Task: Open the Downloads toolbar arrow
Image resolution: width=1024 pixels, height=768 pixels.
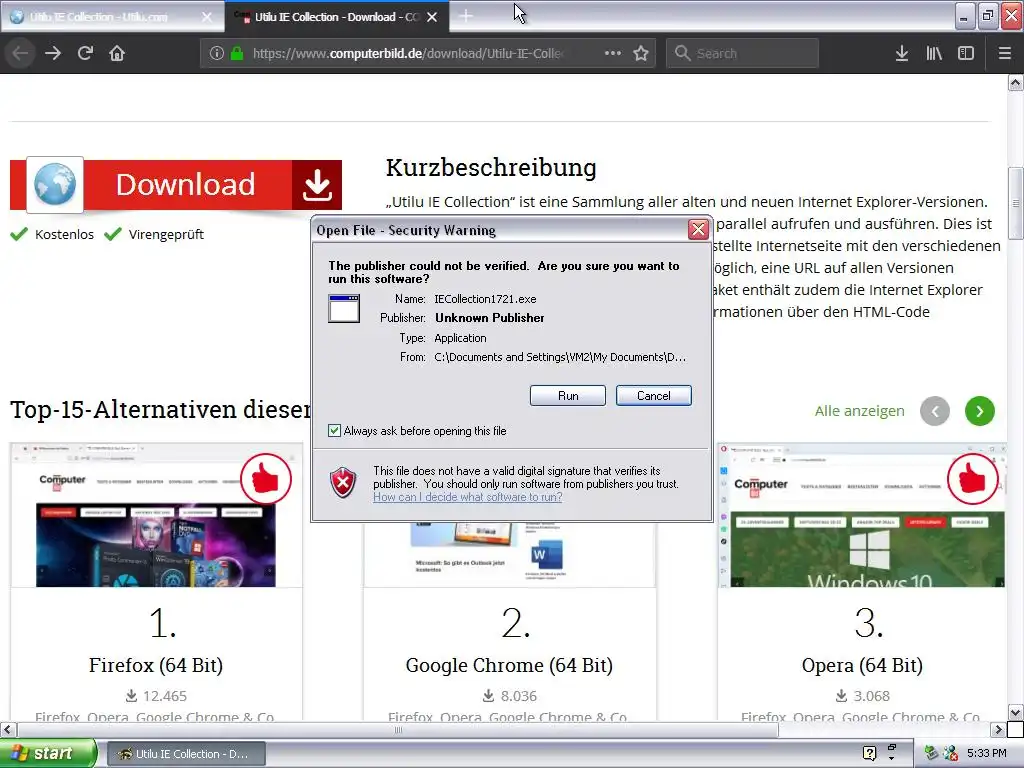Action: (x=902, y=53)
